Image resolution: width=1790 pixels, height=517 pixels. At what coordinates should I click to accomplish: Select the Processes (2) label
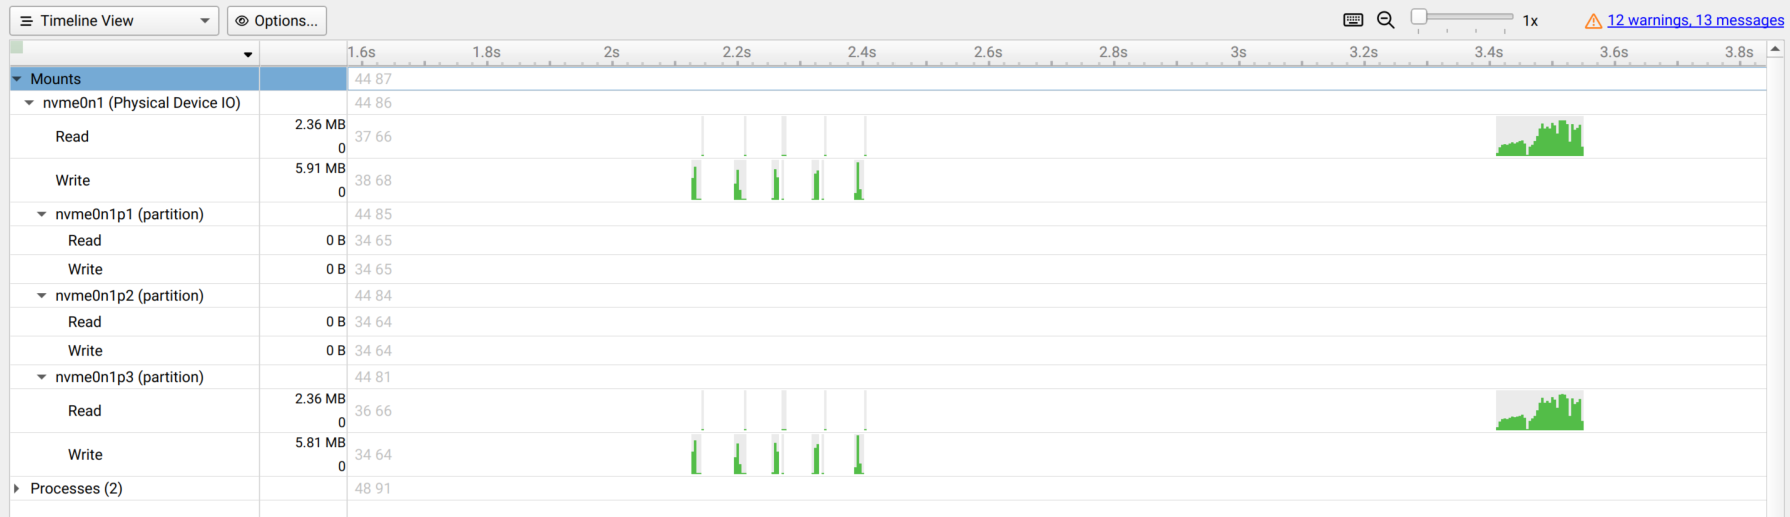click(76, 489)
